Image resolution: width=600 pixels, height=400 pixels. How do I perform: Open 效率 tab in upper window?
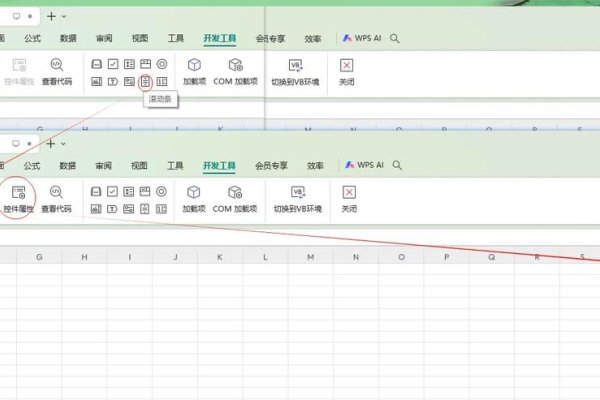(313, 38)
